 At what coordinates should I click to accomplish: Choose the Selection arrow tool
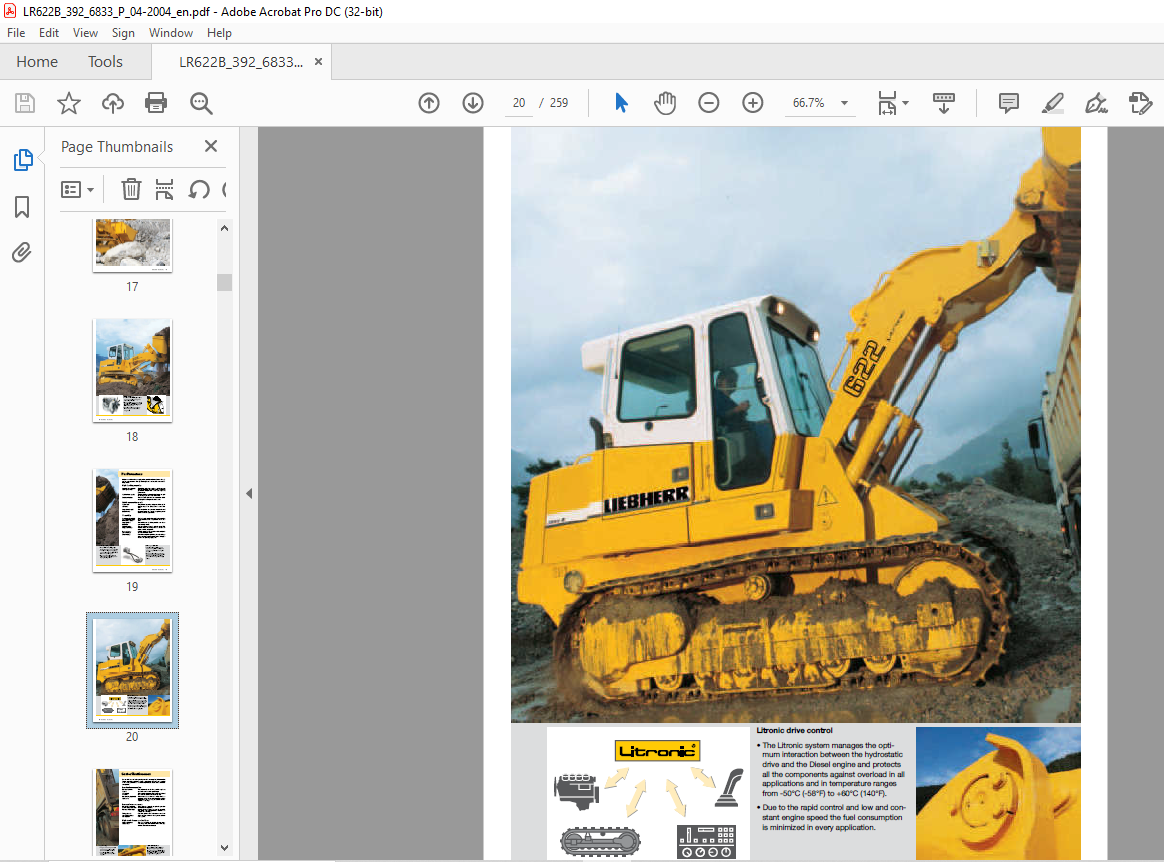pos(621,102)
